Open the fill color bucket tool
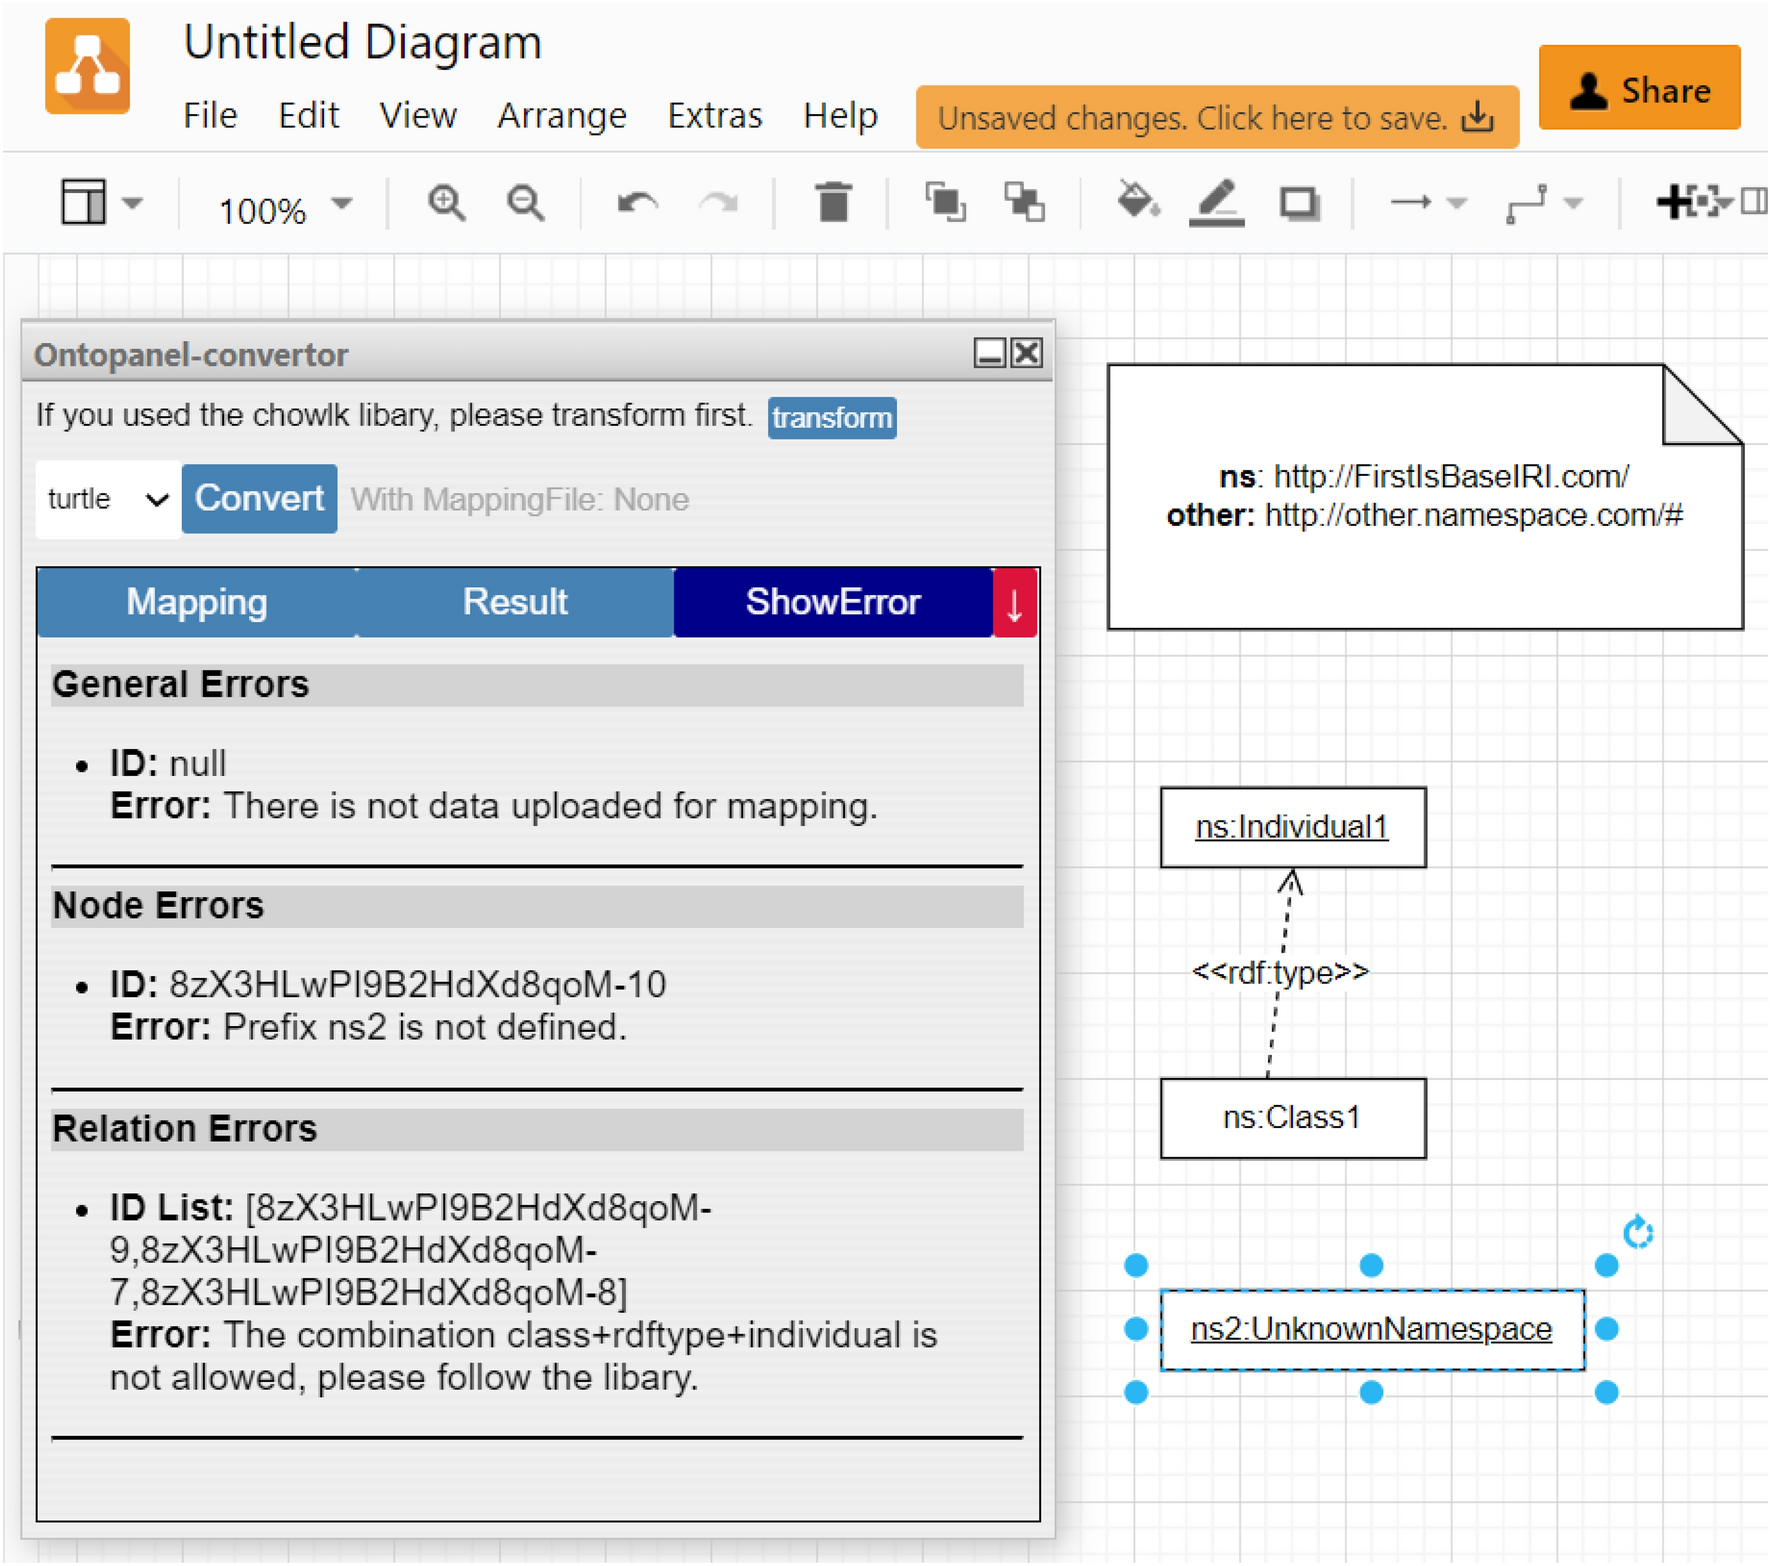 click(1137, 203)
